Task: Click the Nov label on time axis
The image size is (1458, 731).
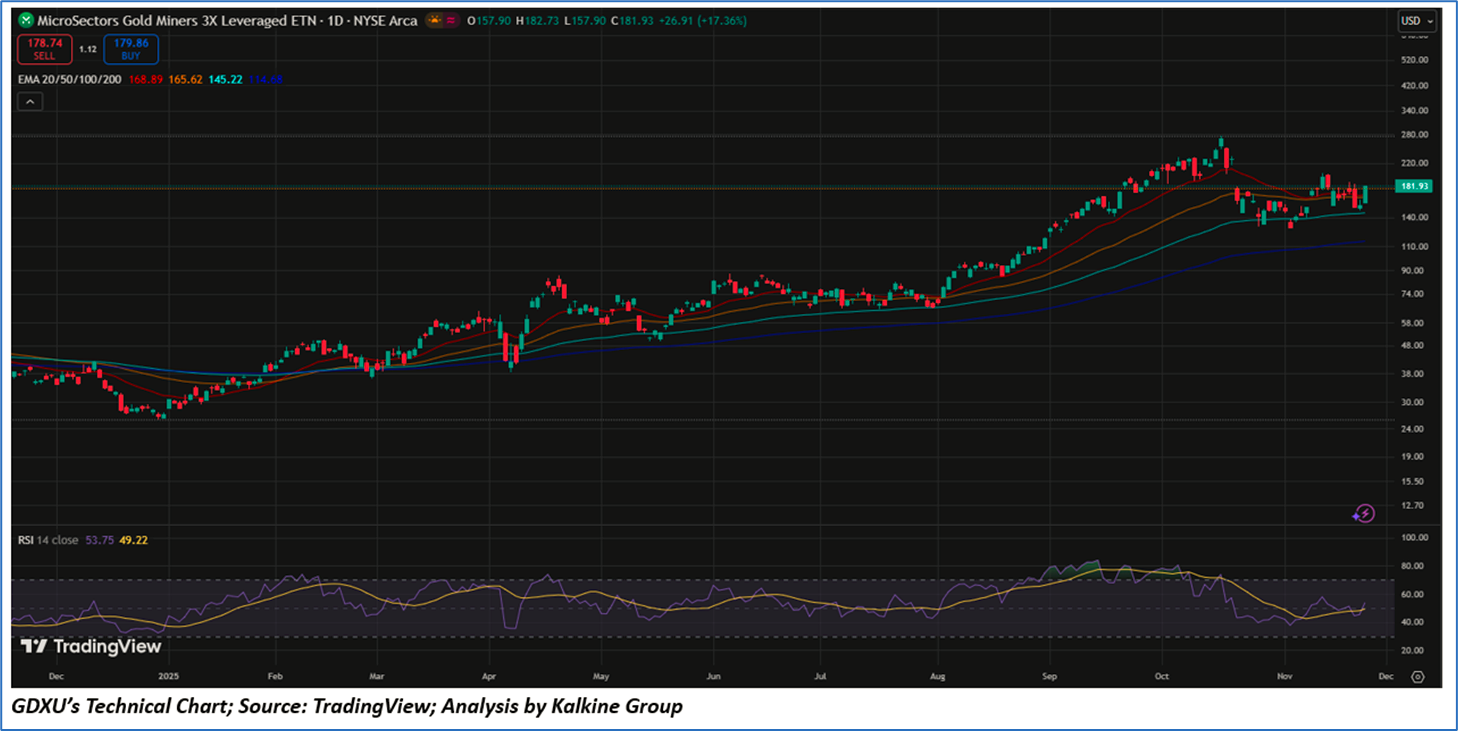Action: pos(1283,677)
